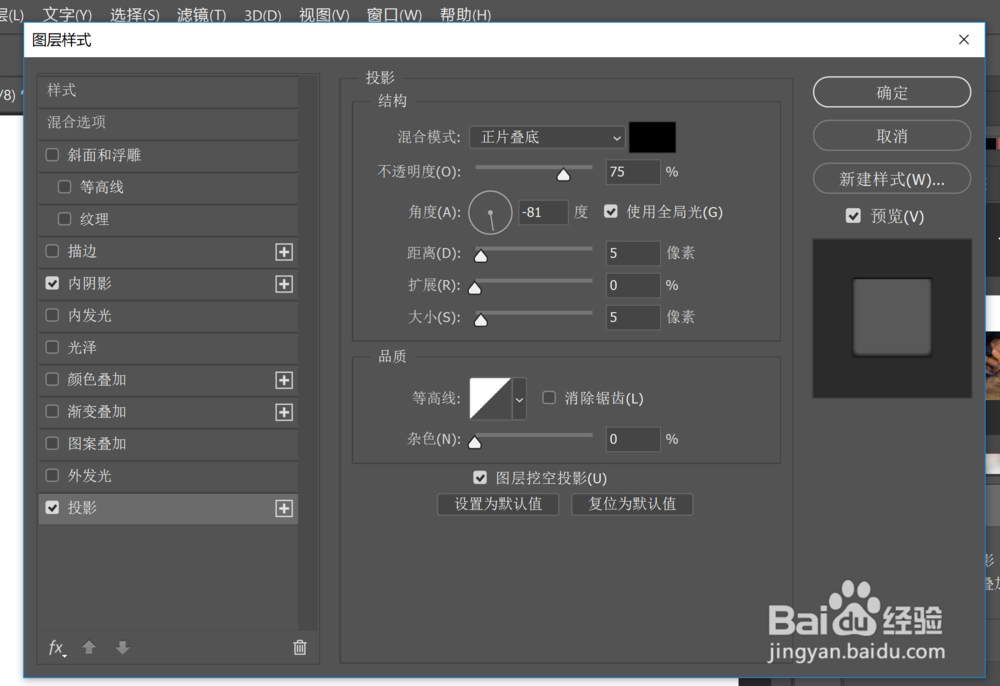Disable Layer Knocks Out Drop Shadow
This screenshot has width=1000, height=686.
point(481,477)
